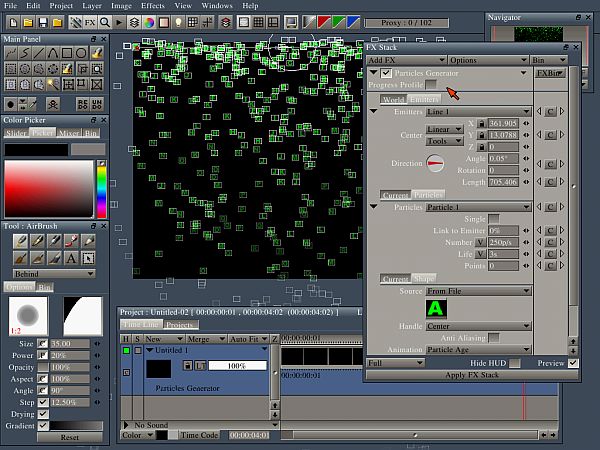The width and height of the screenshot is (600, 450).
Task: Select the text tool A in AirBrush panel
Action: pos(71,258)
